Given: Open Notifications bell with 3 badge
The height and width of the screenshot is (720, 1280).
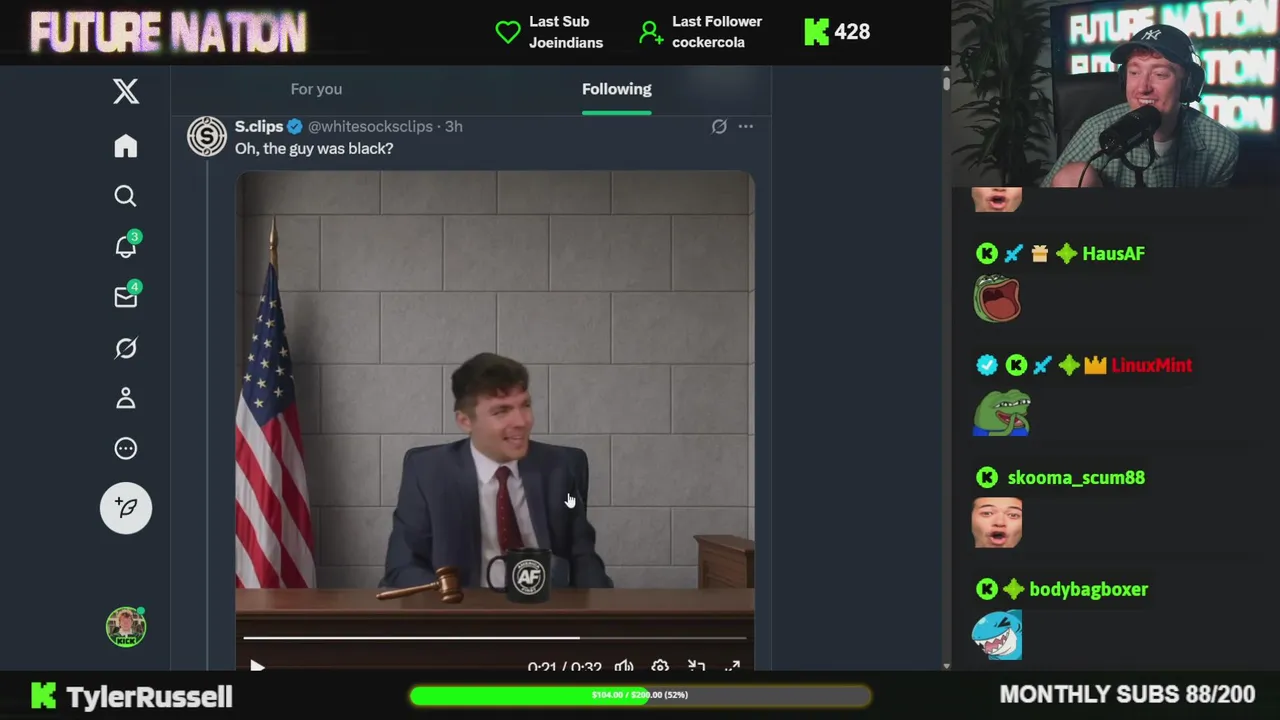Looking at the screenshot, I should tap(126, 246).
